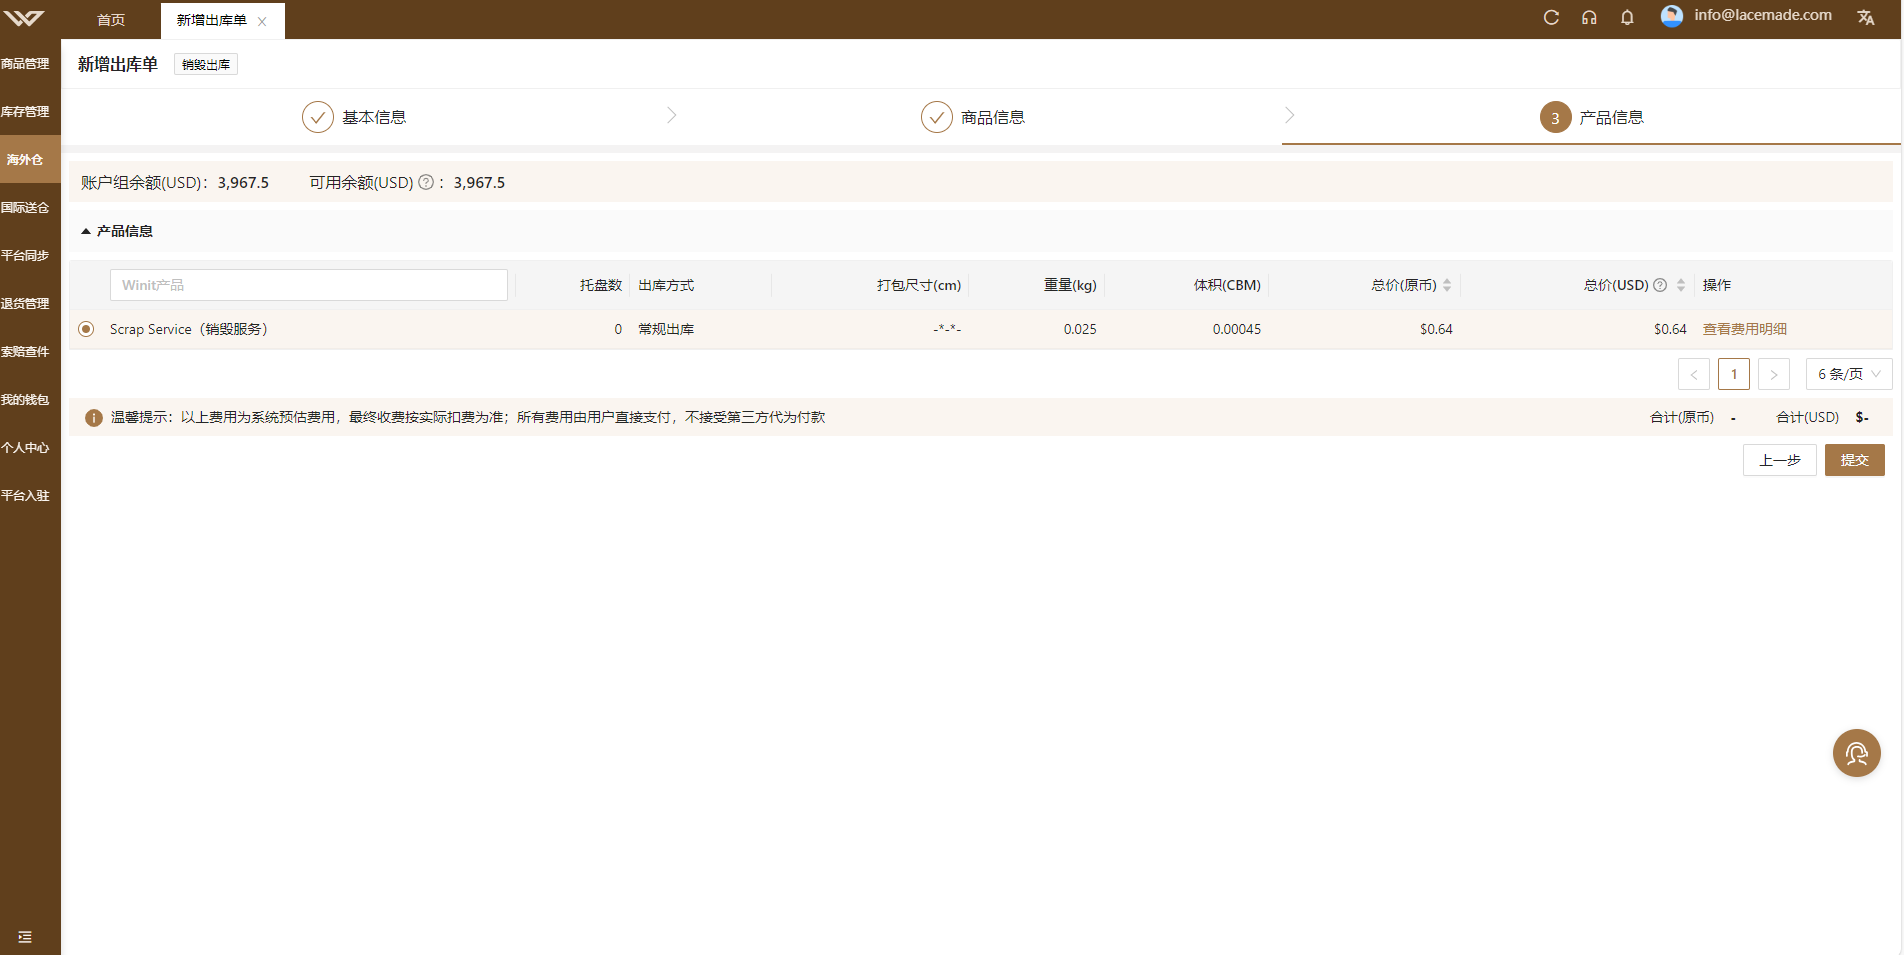Click the Scrap Service（销毁服务）product name
Viewport: 1904px width, 955px height.
tap(188, 329)
